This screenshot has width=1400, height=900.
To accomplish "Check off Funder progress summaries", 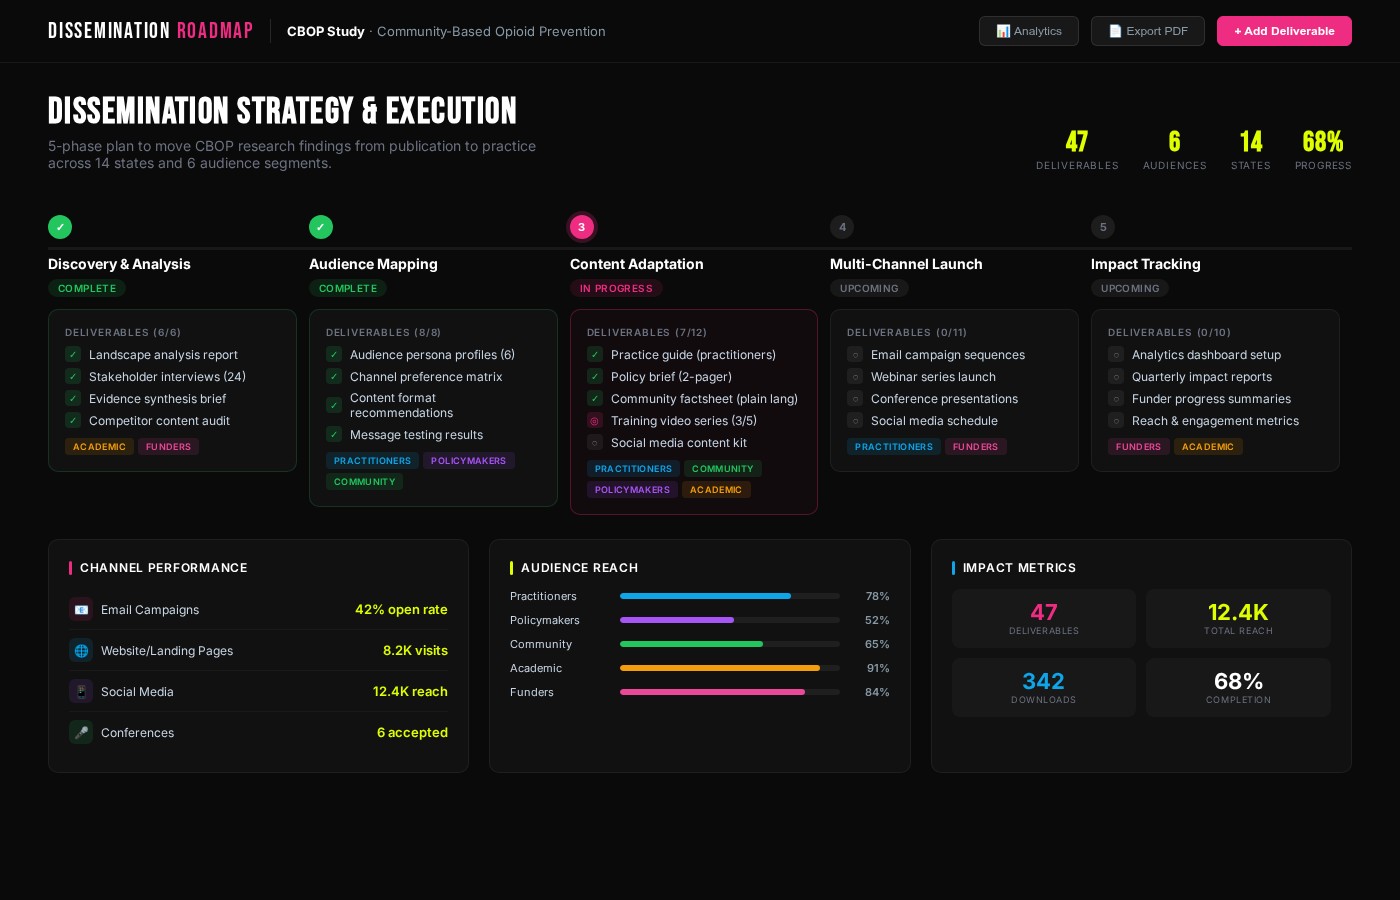I will tap(1116, 398).
